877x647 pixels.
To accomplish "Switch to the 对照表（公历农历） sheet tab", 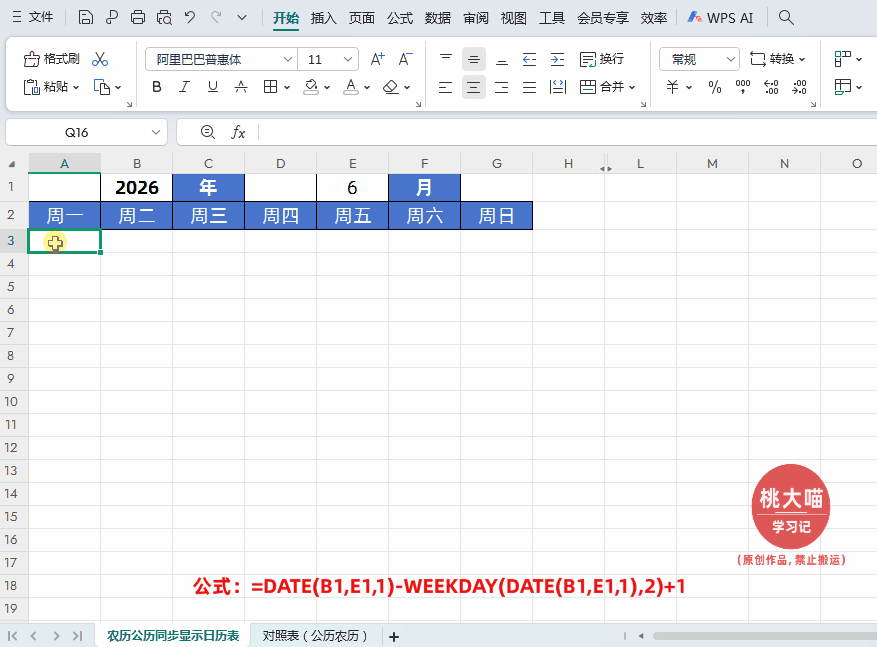I will coord(315,636).
